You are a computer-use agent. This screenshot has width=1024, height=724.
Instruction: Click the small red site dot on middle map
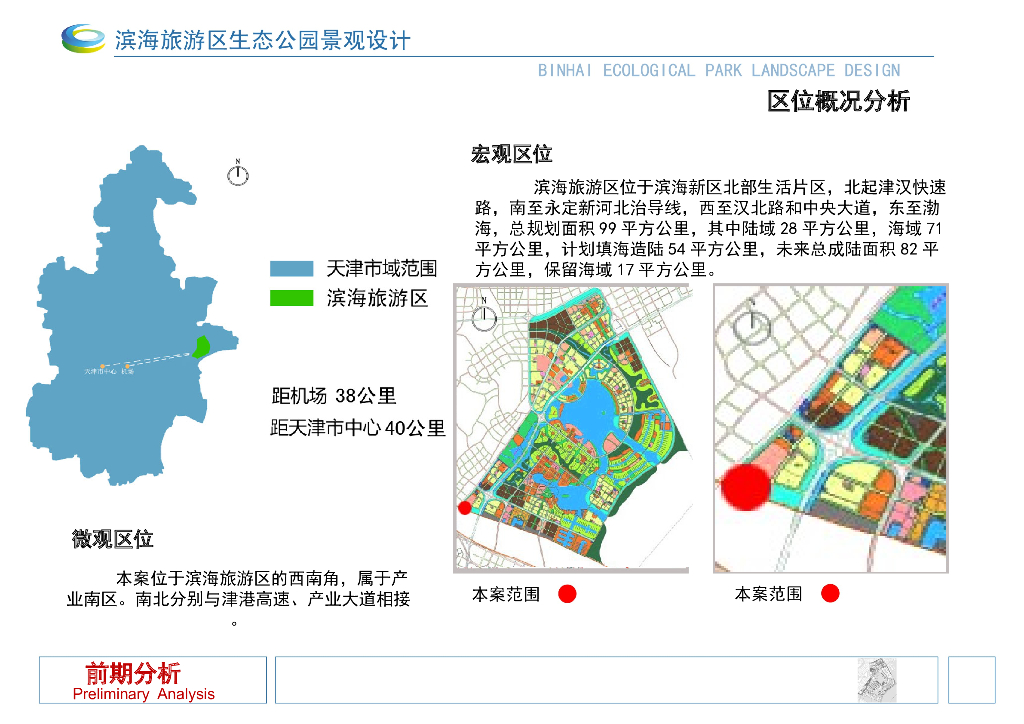[464, 507]
